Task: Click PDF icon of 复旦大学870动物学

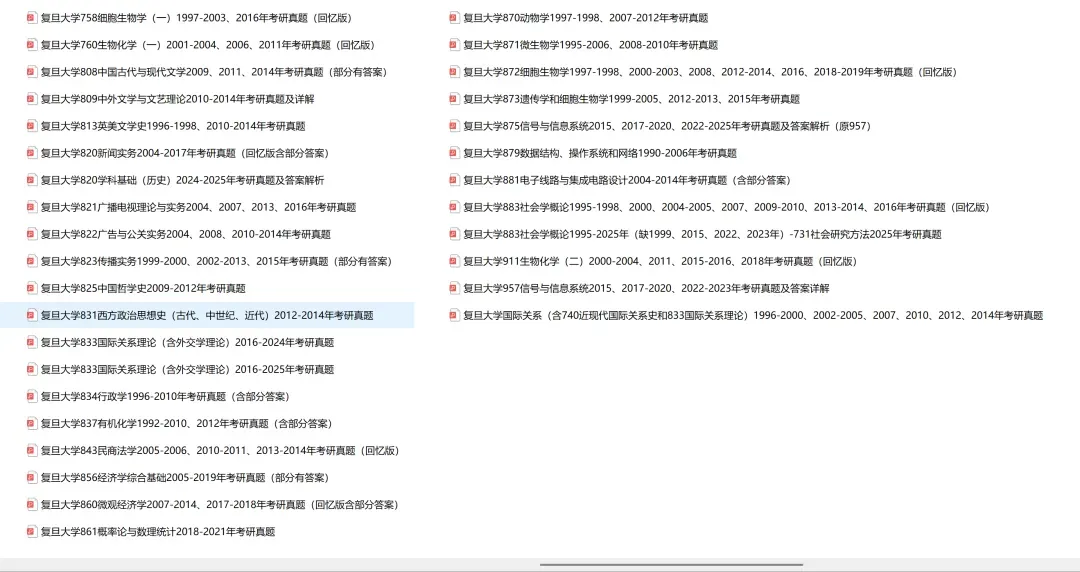Action: (x=454, y=18)
